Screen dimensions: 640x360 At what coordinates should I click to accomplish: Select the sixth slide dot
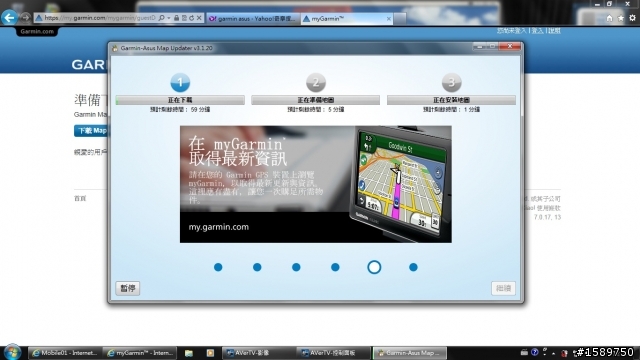click(413, 267)
